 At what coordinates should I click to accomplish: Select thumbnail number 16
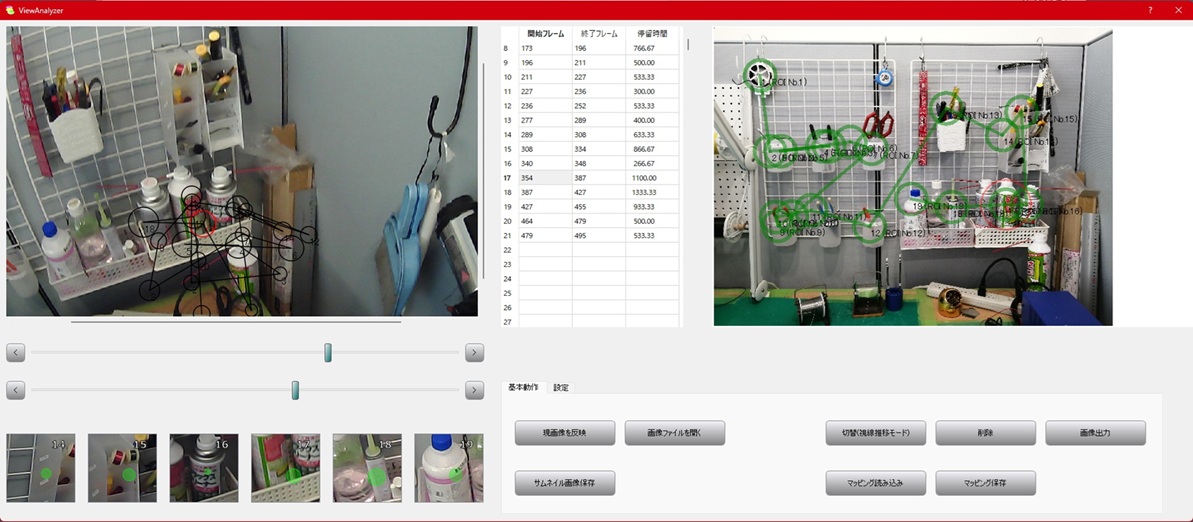[204, 468]
